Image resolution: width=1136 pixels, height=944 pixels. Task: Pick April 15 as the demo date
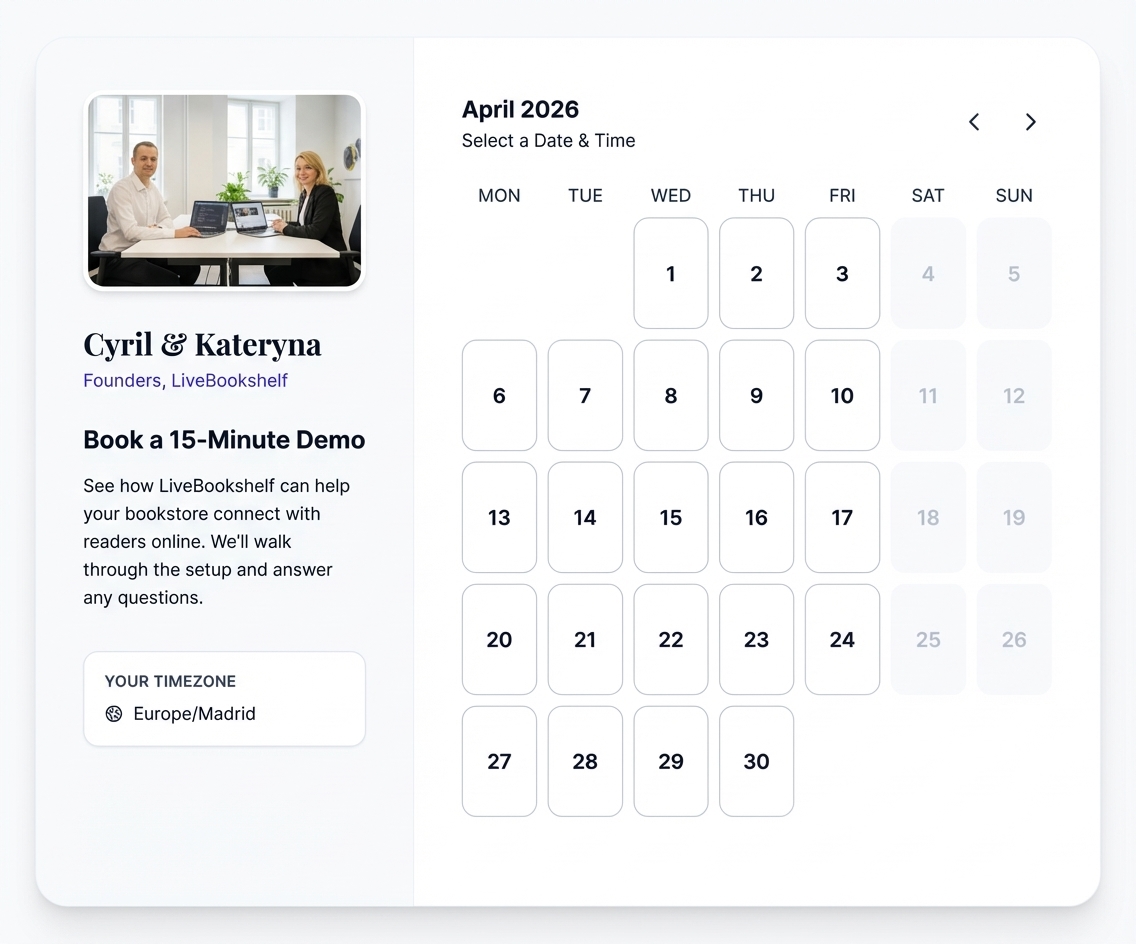pos(670,517)
